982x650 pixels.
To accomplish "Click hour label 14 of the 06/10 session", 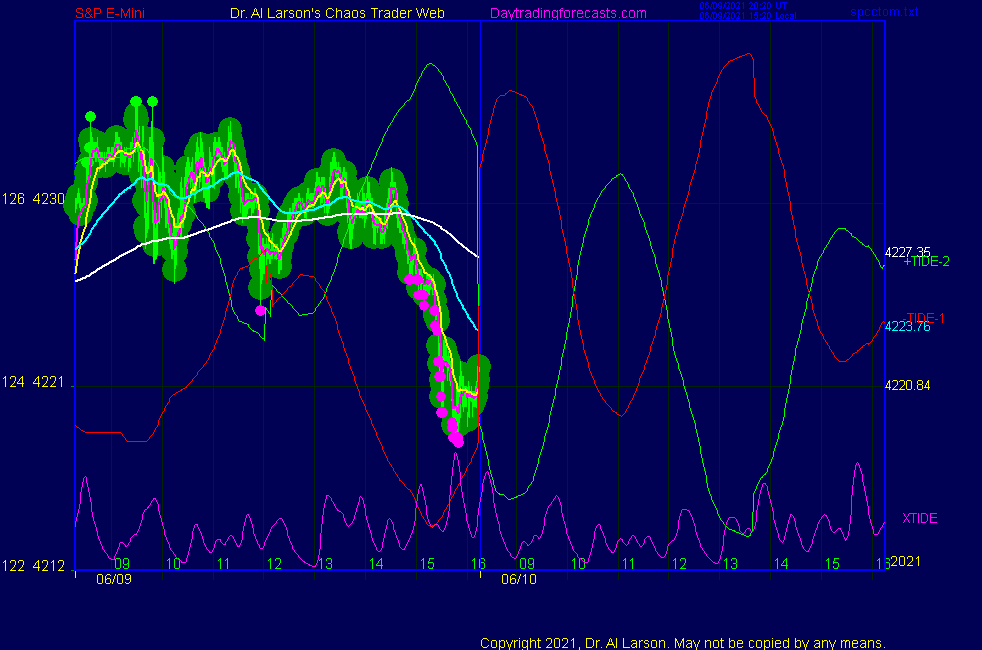I will point(781,564).
